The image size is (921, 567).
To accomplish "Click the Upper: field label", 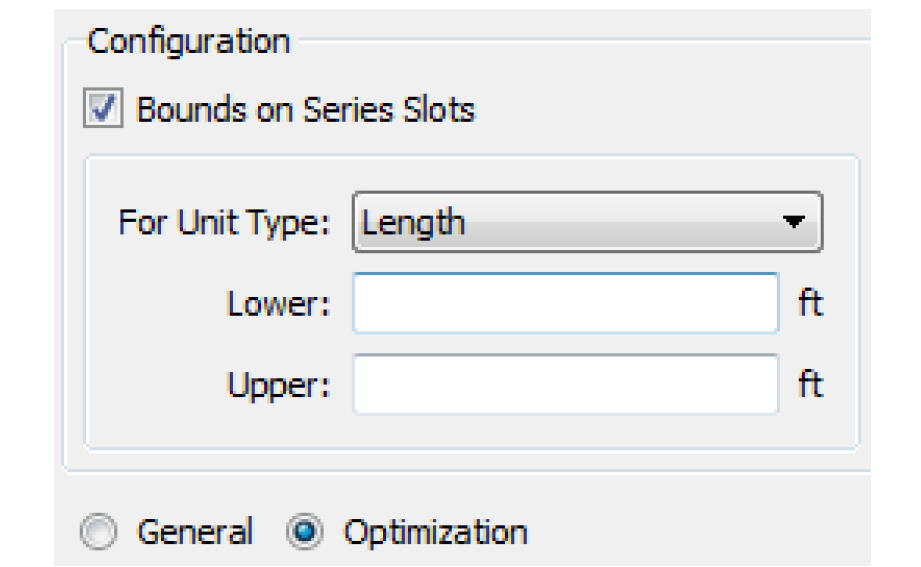I will pos(279,384).
